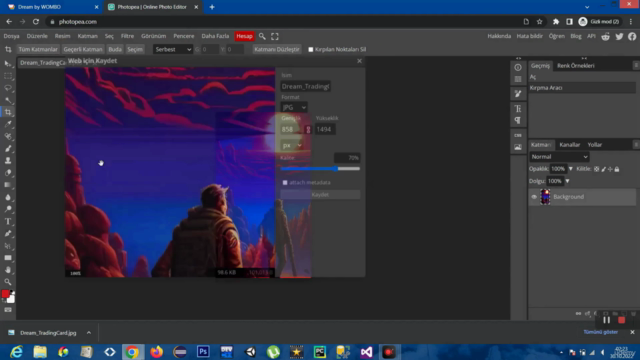The image size is (640, 360).
Task: Select the Dodge tool
Action: pyautogui.click(x=8, y=209)
